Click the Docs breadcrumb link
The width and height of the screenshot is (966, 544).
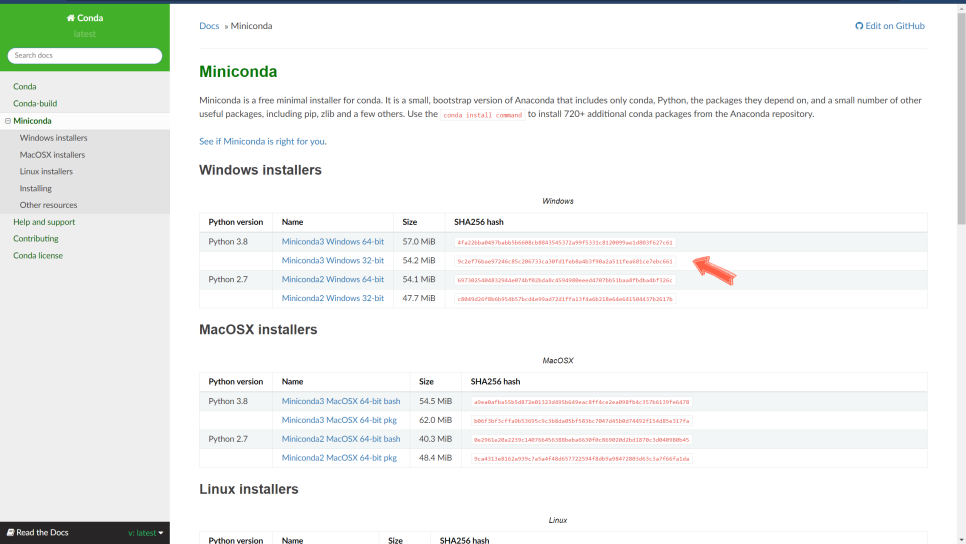[x=209, y=26]
